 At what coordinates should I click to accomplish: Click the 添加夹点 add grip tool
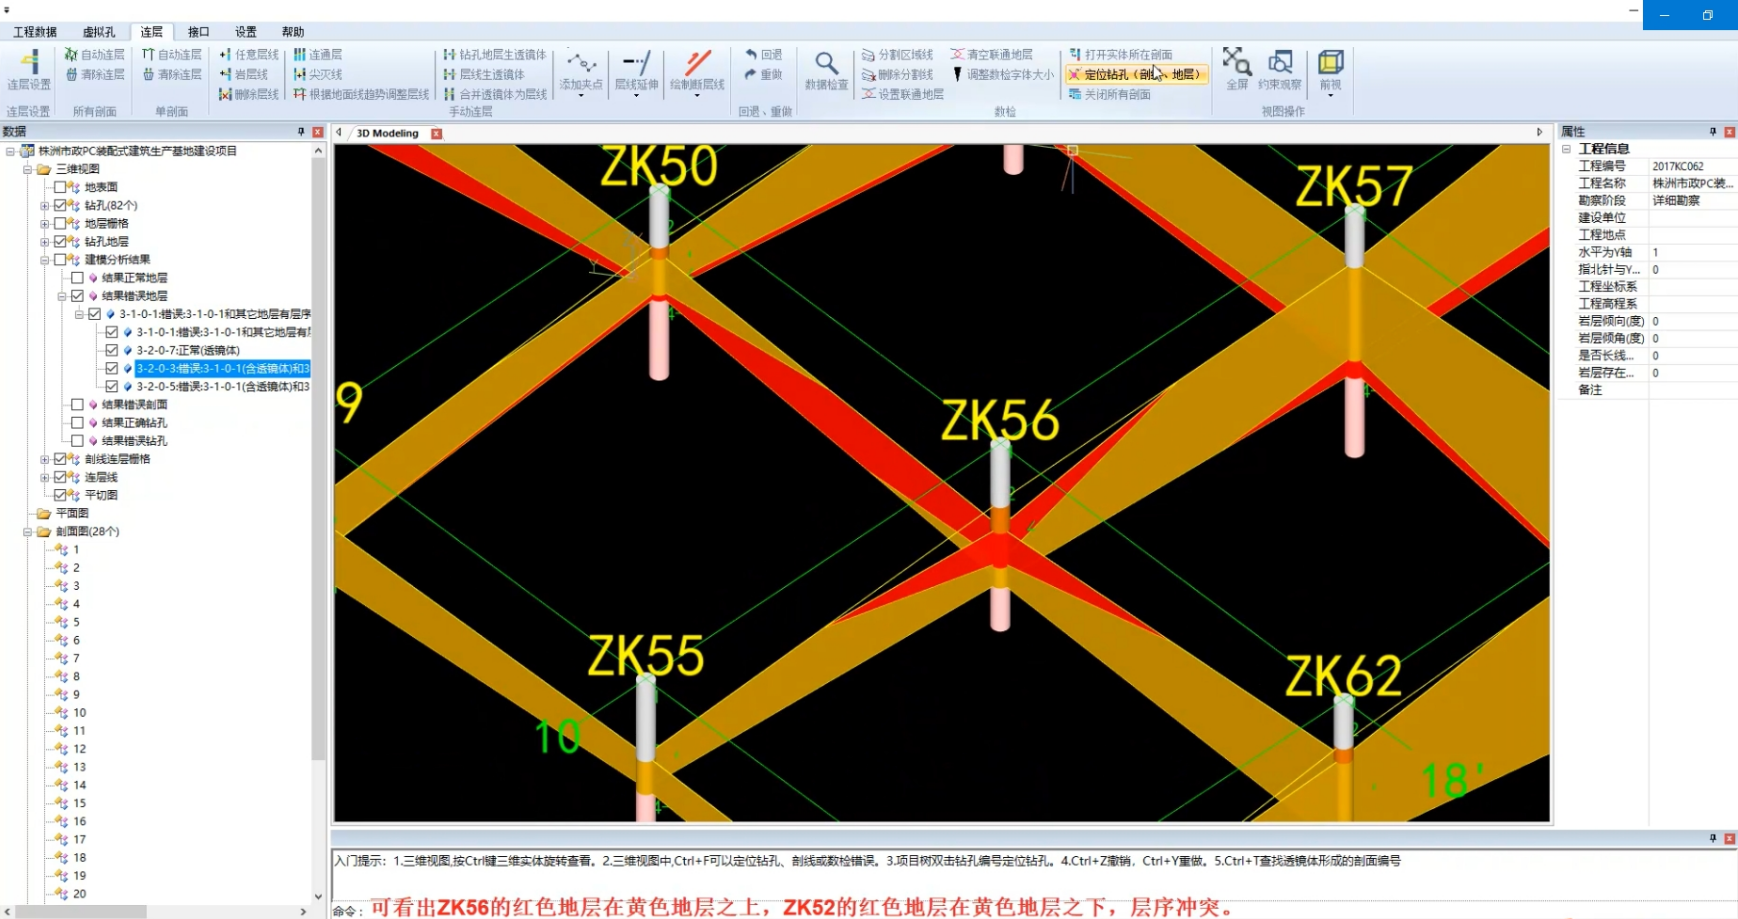581,70
